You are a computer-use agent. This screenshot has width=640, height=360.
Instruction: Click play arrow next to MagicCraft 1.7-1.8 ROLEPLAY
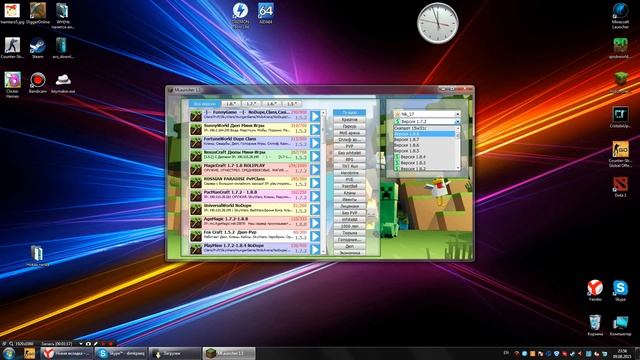click(315, 169)
